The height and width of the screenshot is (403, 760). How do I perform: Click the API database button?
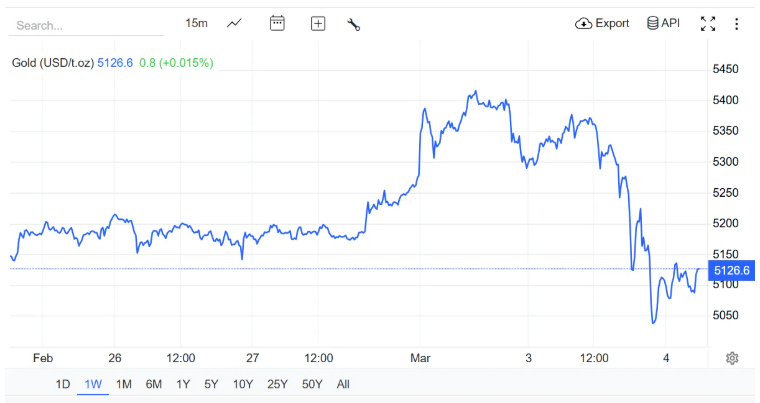click(663, 23)
